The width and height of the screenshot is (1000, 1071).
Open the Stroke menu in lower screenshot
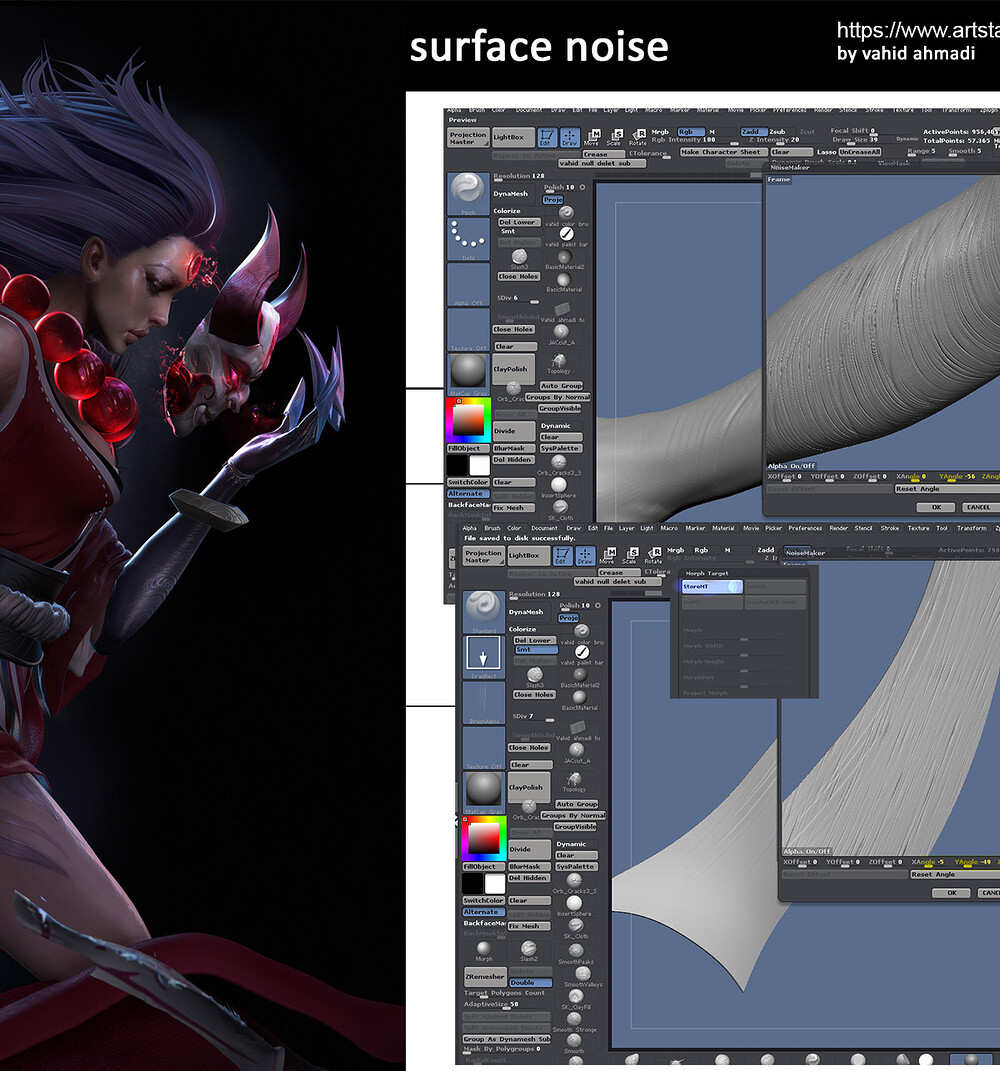[890, 528]
